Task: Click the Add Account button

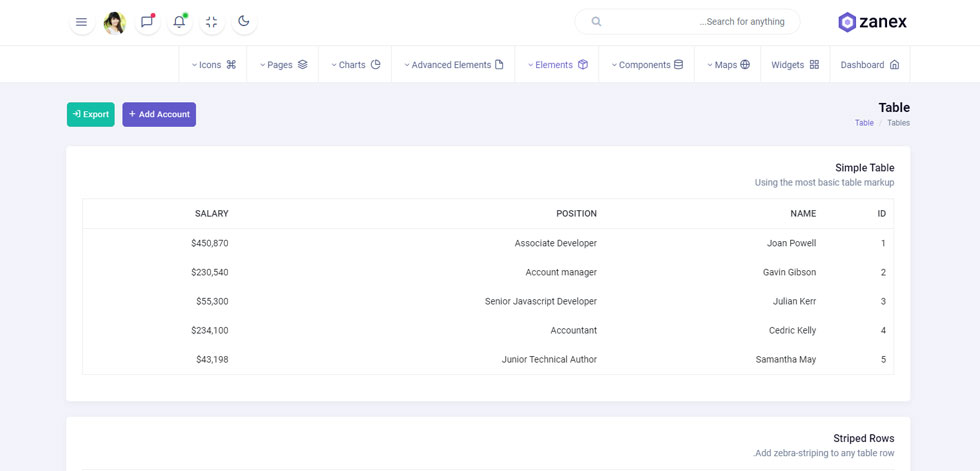Action: (159, 114)
